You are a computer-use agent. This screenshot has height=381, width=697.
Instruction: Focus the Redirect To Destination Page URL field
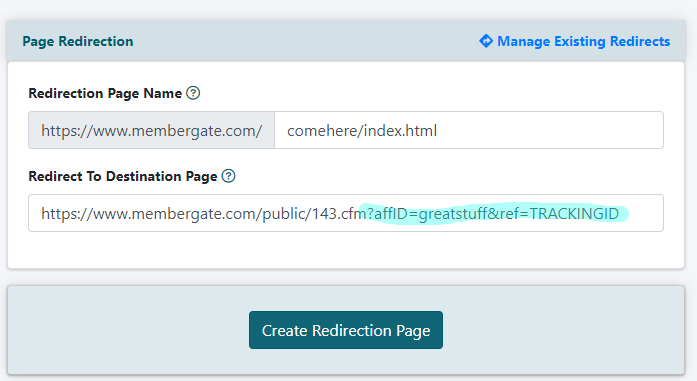point(346,213)
